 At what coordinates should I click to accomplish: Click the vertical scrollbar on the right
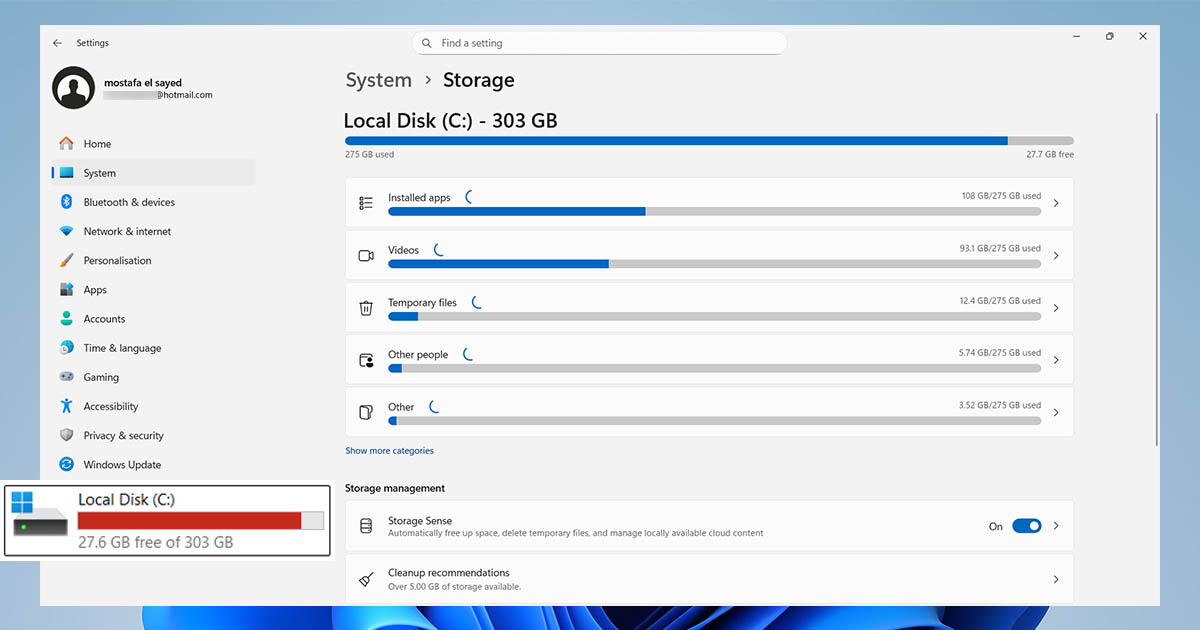(x=1157, y=280)
